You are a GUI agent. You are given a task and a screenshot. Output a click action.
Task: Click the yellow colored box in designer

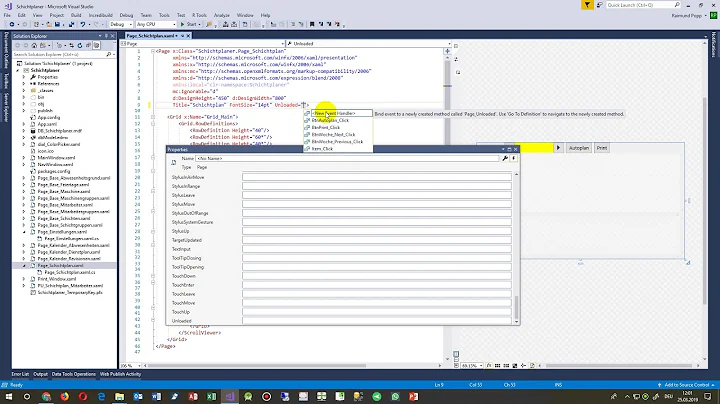(534, 148)
